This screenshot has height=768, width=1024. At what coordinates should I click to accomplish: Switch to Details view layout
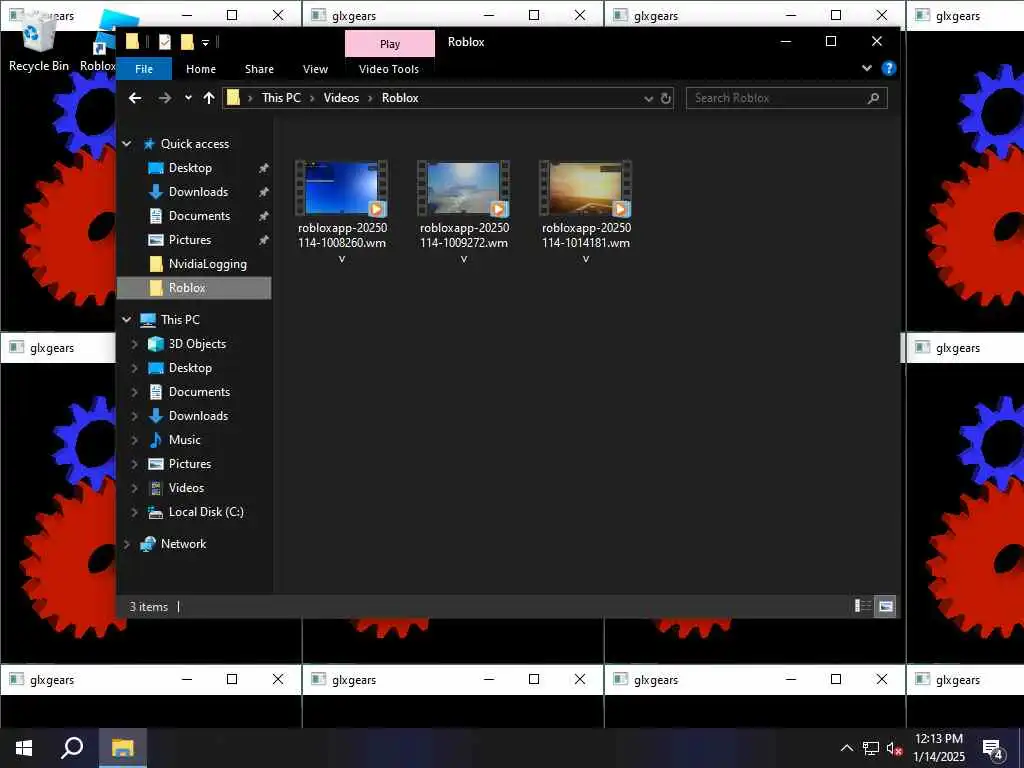(863, 606)
